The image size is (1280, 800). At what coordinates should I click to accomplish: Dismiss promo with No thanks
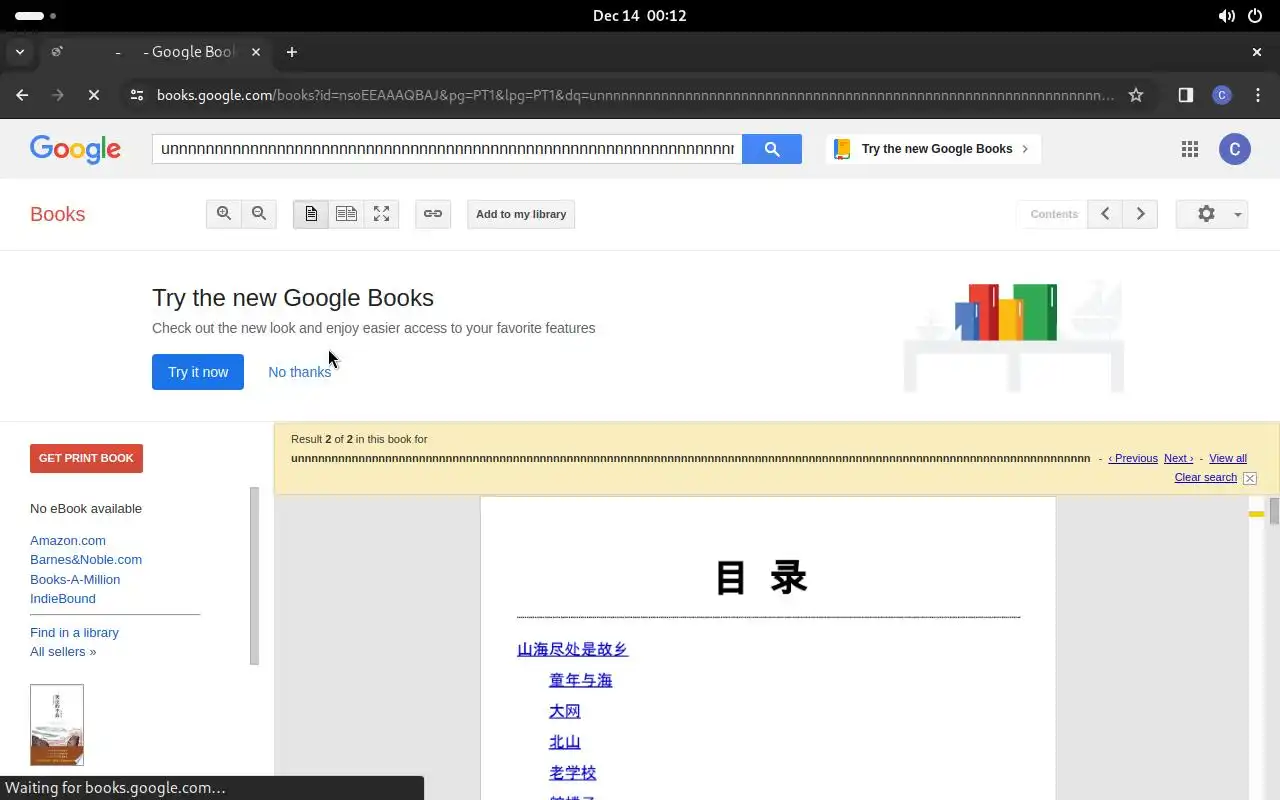(299, 372)
